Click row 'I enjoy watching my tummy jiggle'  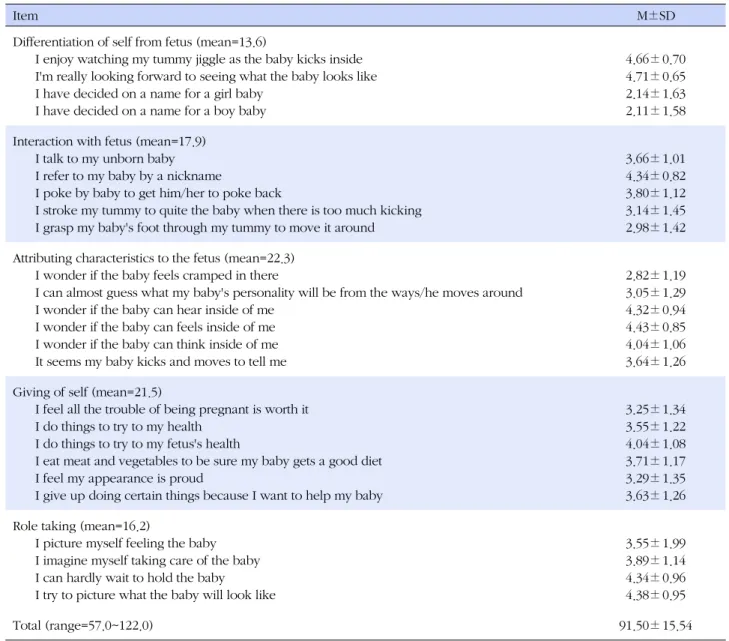pos(199,59)
